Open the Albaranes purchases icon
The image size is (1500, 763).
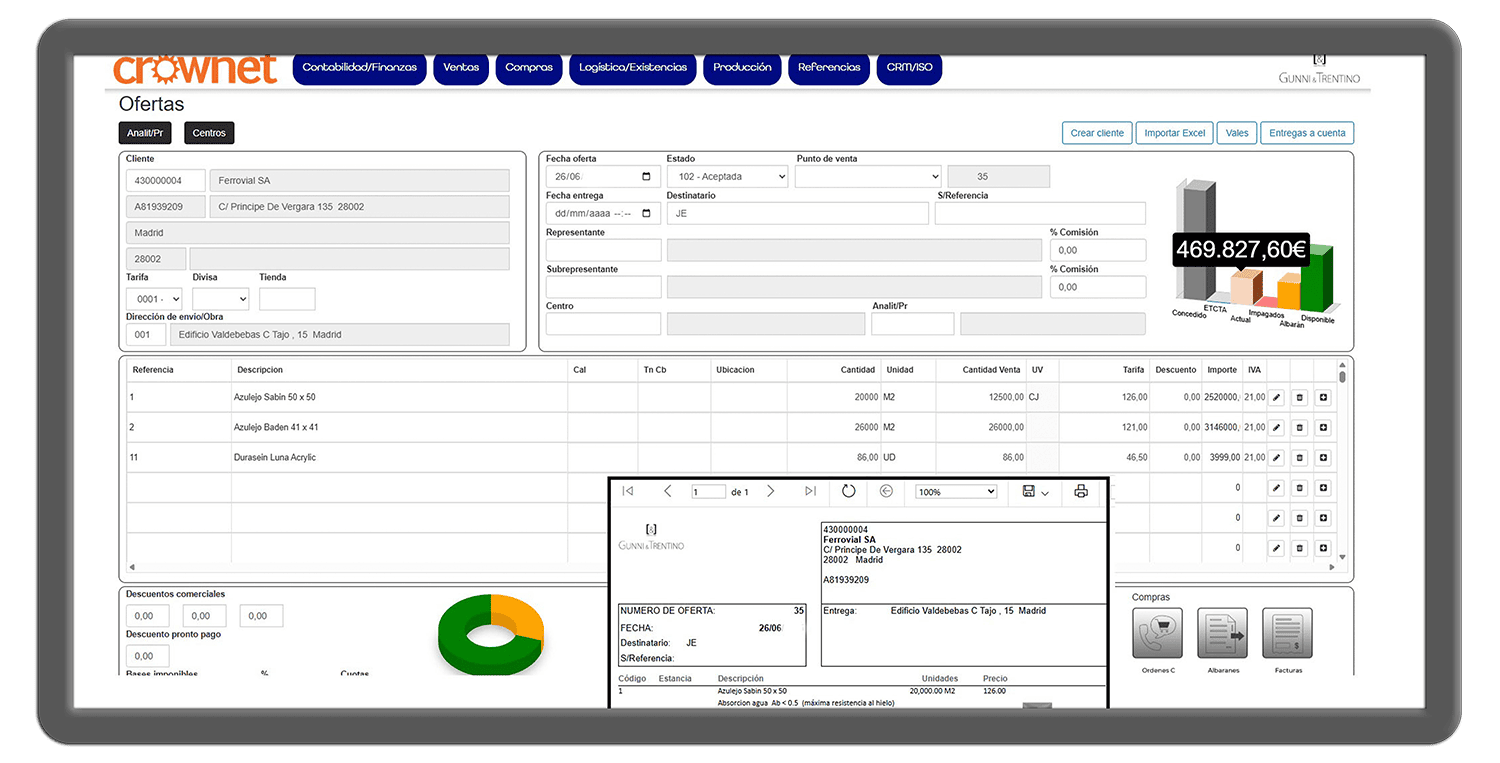[1221, 633]
